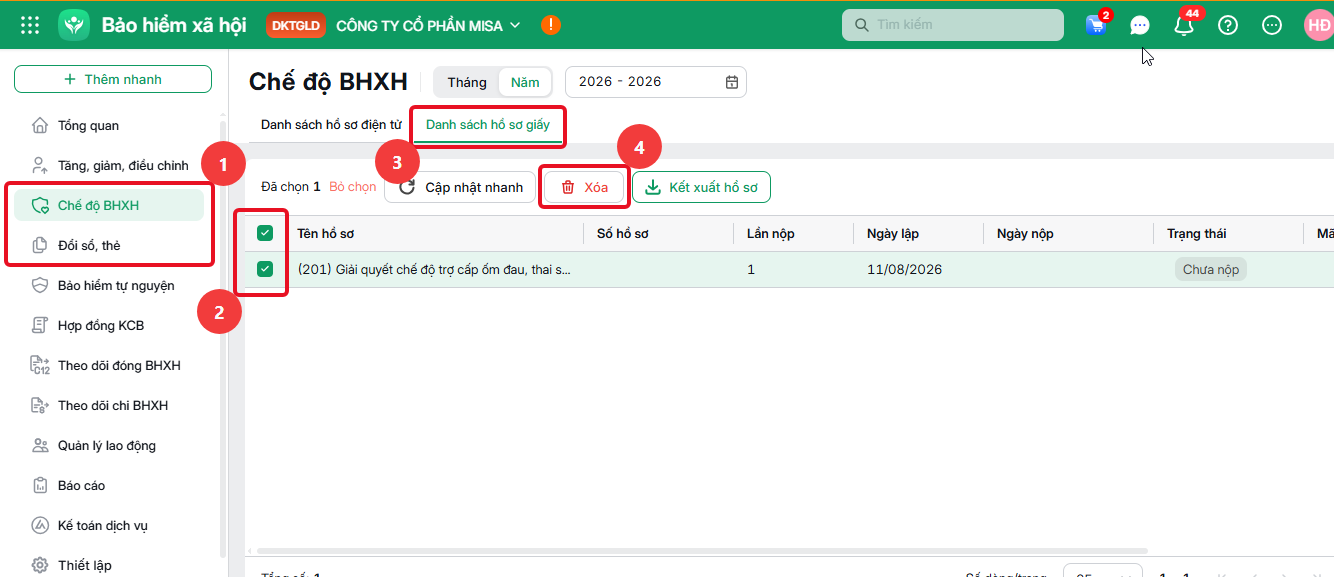Click the Ngày lập column header
1334x577 pixels.
pos(893,233)
